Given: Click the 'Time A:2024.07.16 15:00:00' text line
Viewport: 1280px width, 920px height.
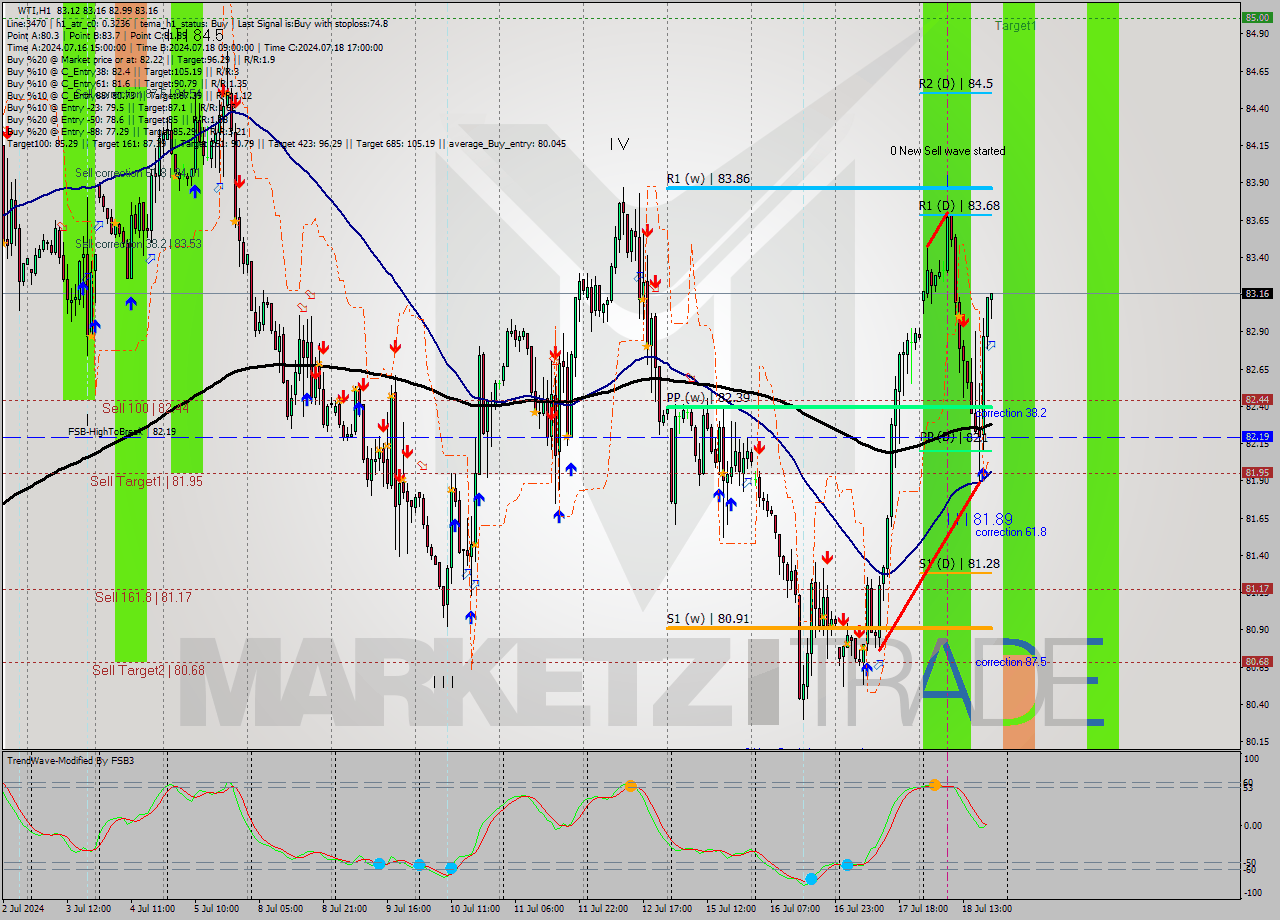Looking at the screenshot, I should pos(66,47).
